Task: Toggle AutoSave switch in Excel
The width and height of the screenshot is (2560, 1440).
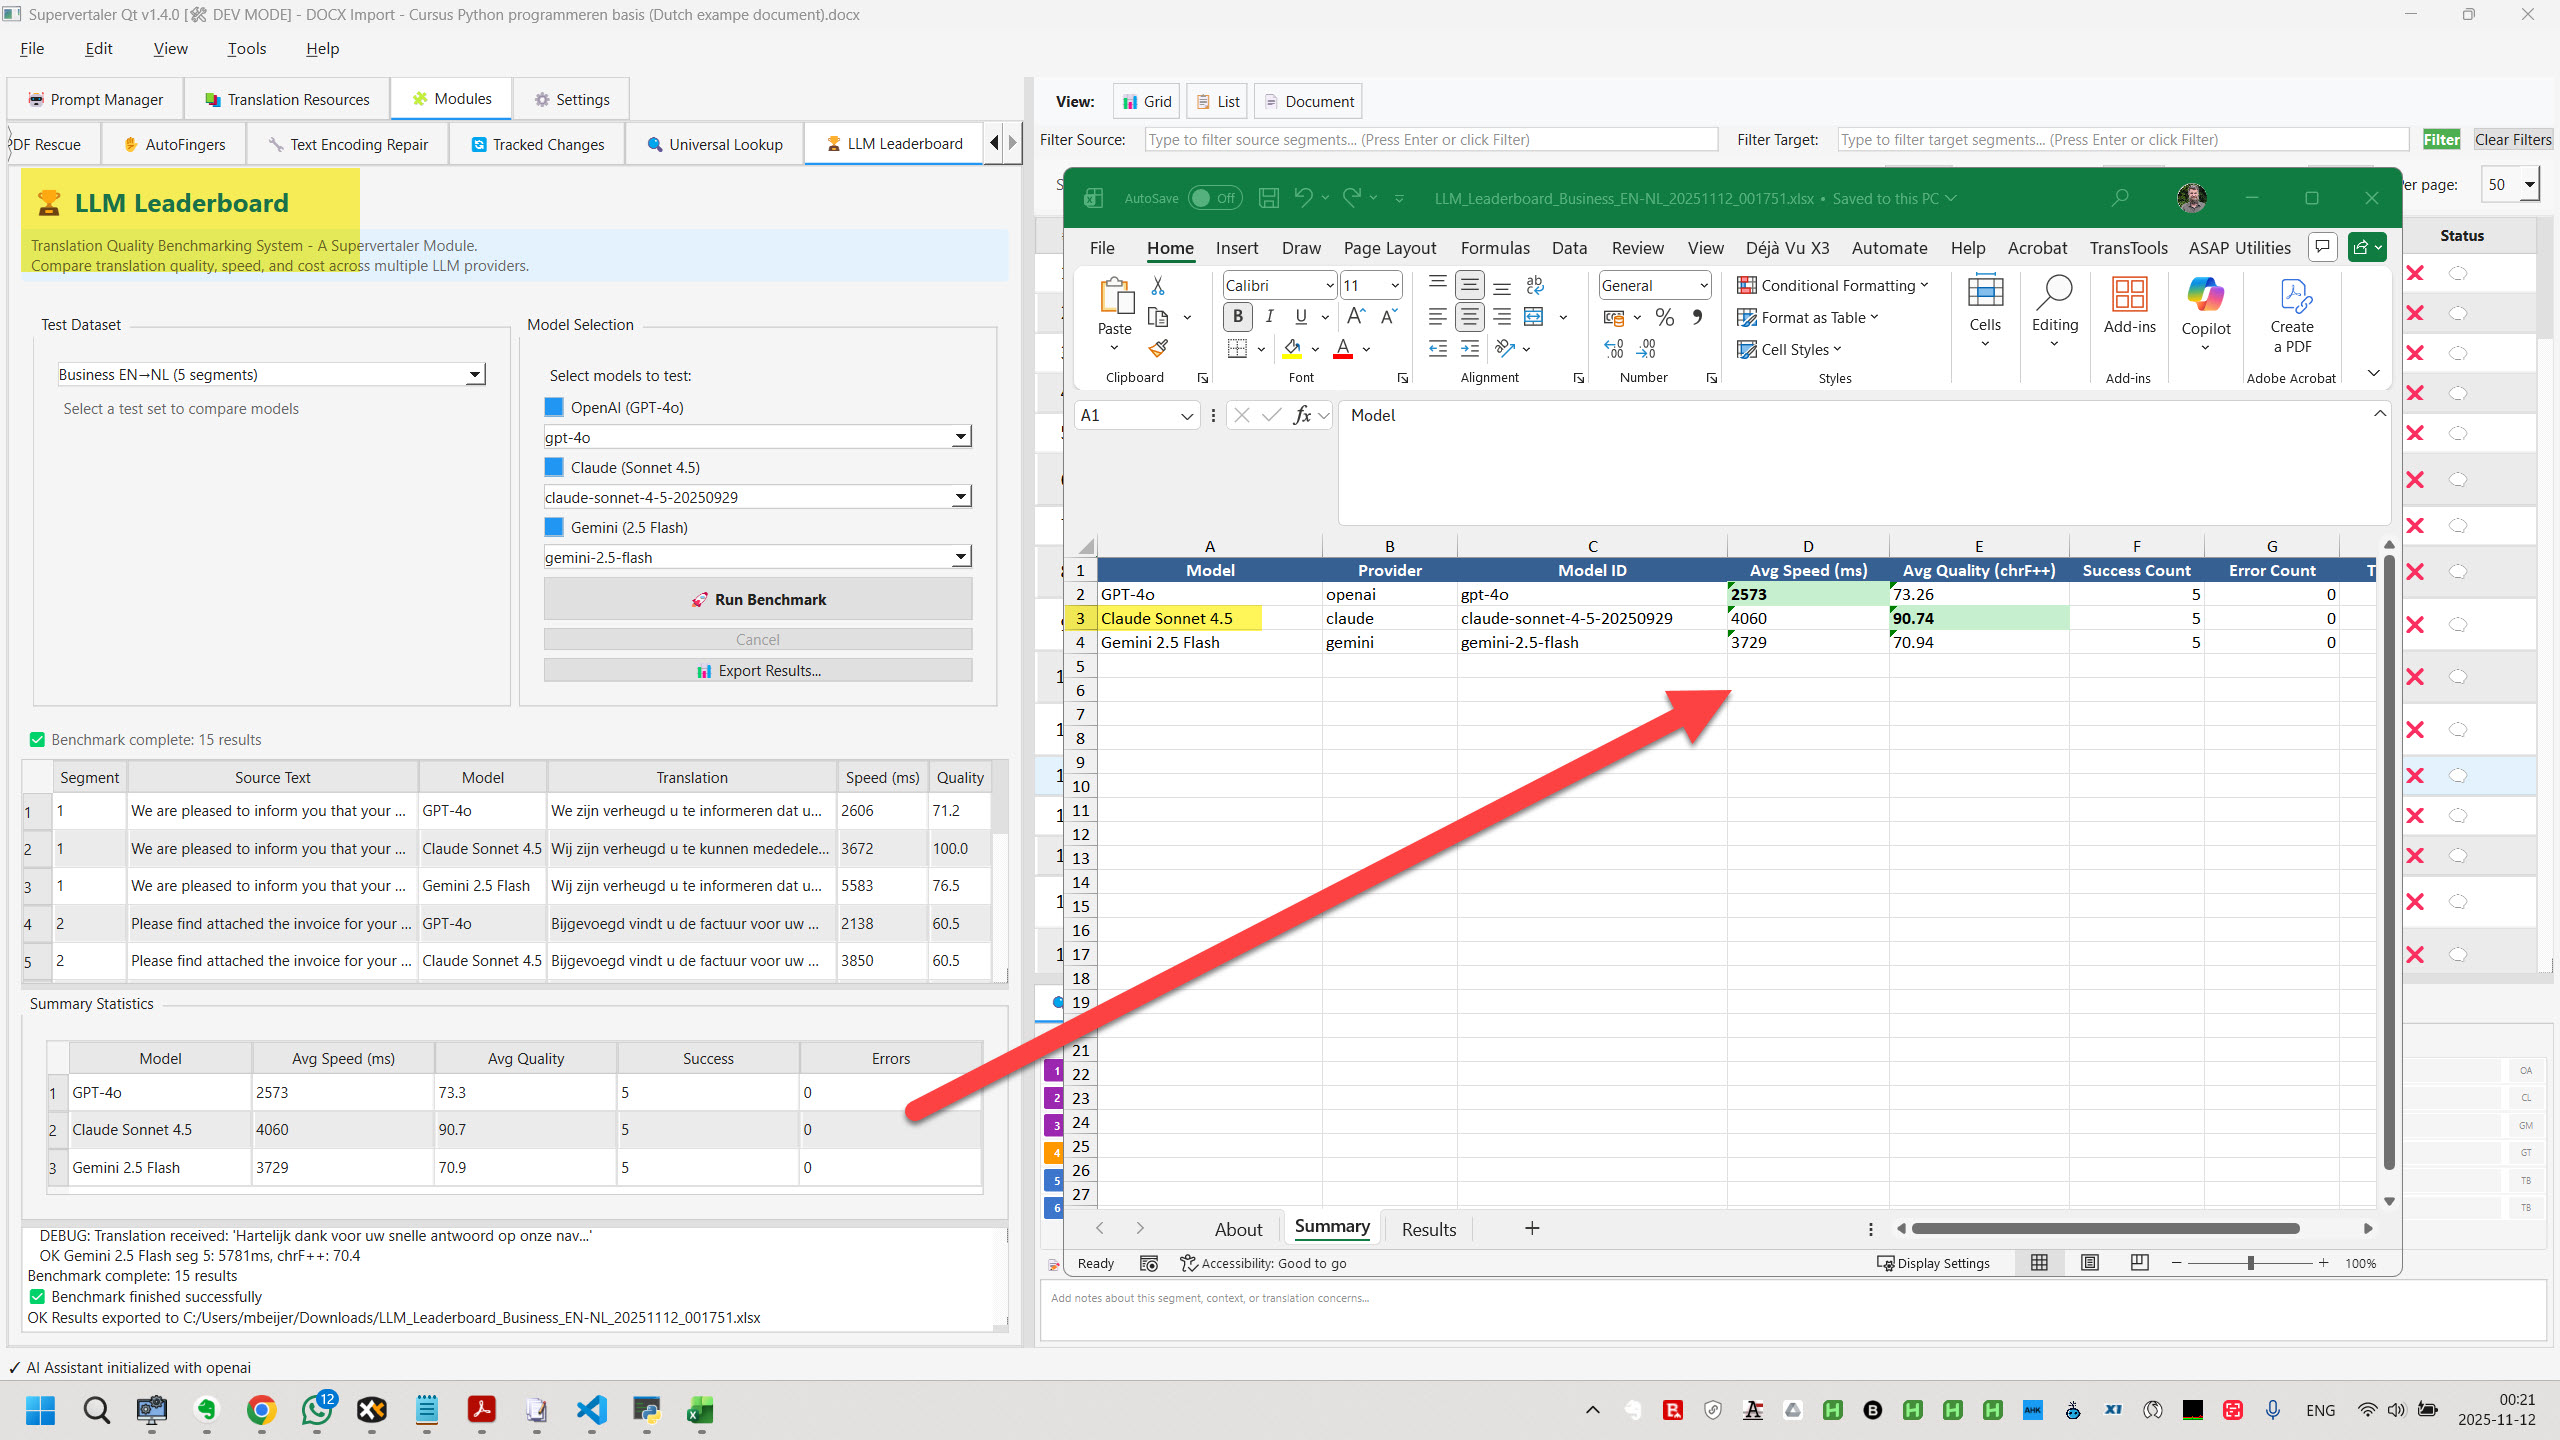Action: (x=1214, y=198)
